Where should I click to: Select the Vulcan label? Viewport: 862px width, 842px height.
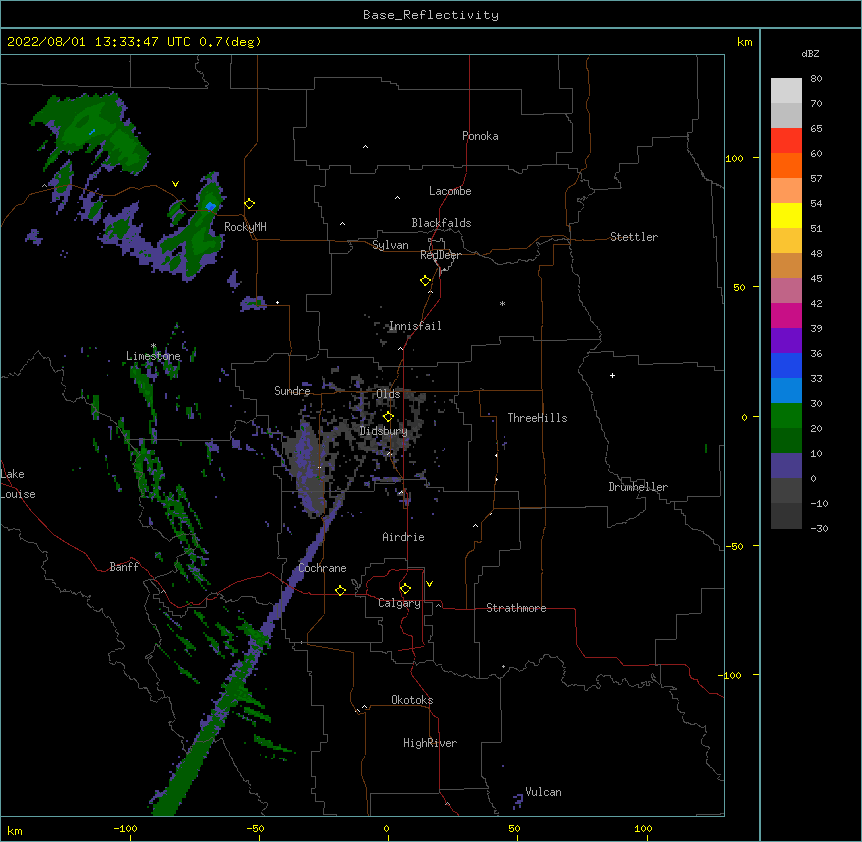click(543, 792)
